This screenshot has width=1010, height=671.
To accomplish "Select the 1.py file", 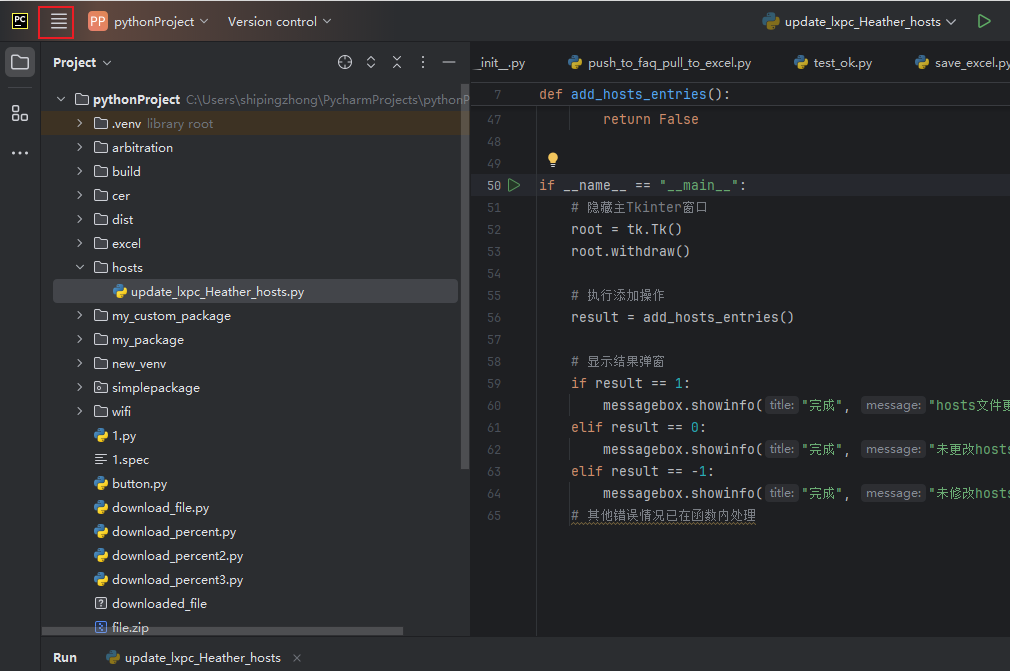I will tap(115, 436).
